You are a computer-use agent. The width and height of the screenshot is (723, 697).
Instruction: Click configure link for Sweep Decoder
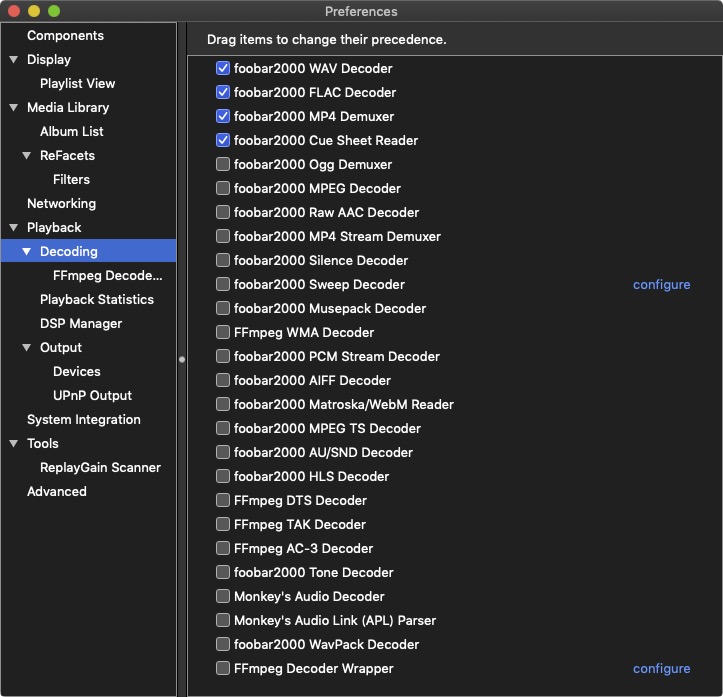coord(661,285)
